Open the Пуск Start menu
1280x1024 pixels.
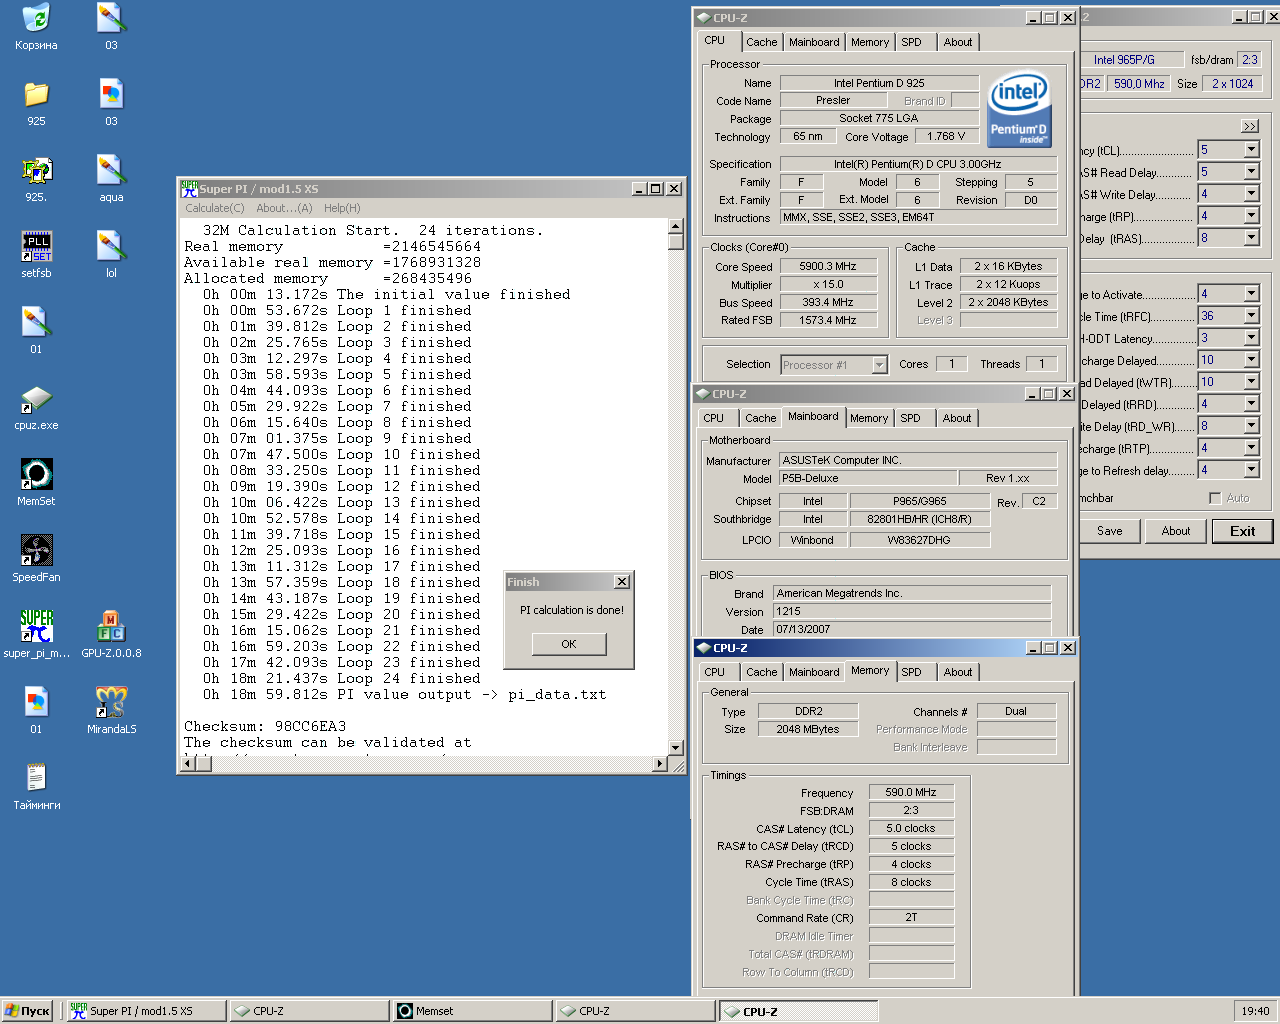click(x=27, y=1011)
